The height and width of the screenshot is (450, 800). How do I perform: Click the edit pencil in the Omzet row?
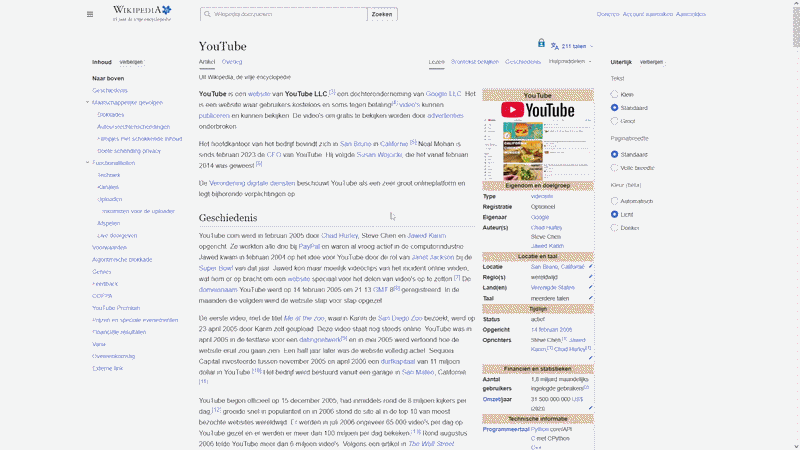coord(590,408)
